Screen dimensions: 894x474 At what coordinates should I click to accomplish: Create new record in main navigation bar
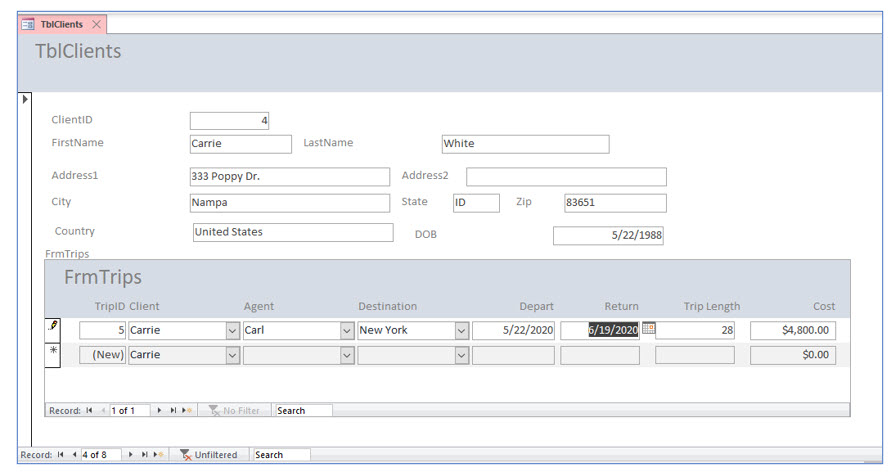click(x=159, y=455)
